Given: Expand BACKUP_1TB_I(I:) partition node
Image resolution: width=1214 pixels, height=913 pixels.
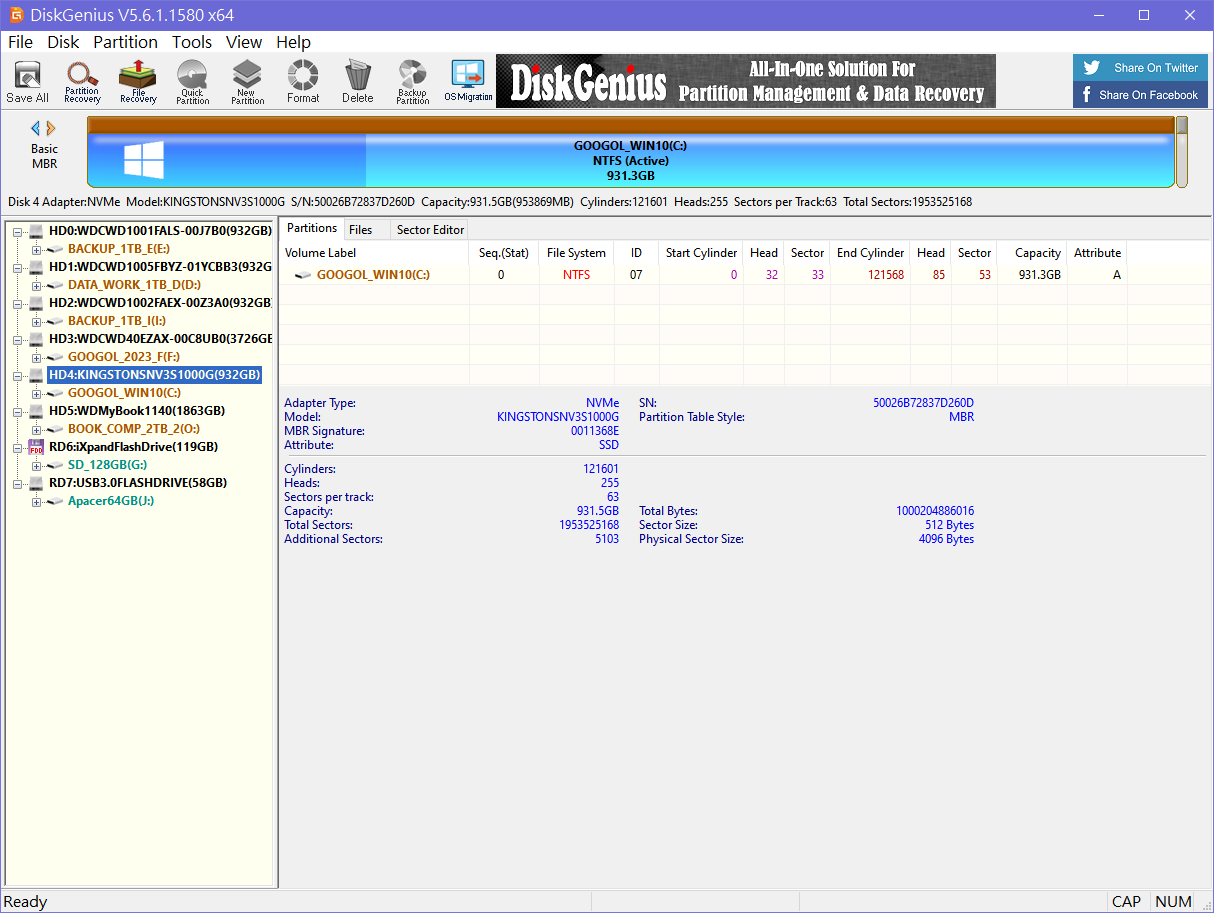Looking at the screenshot, I should click(x=37, y=321).
